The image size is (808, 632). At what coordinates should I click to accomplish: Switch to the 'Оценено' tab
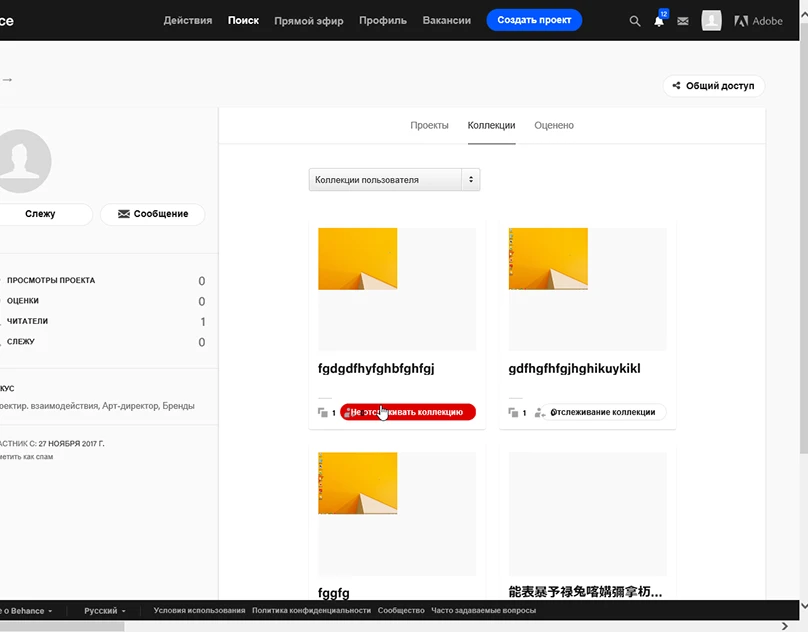554,126
